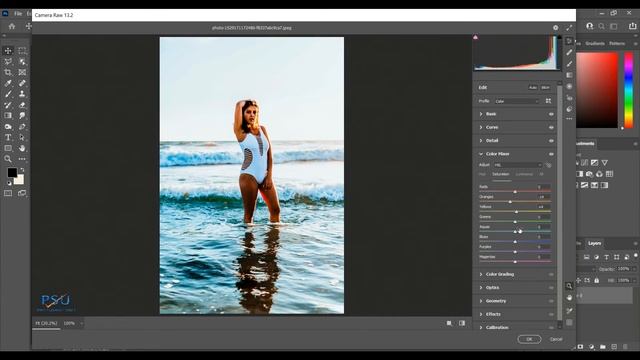Select the Zoom tool in left toolbar
Screen dimensions: 640x360
8,159
